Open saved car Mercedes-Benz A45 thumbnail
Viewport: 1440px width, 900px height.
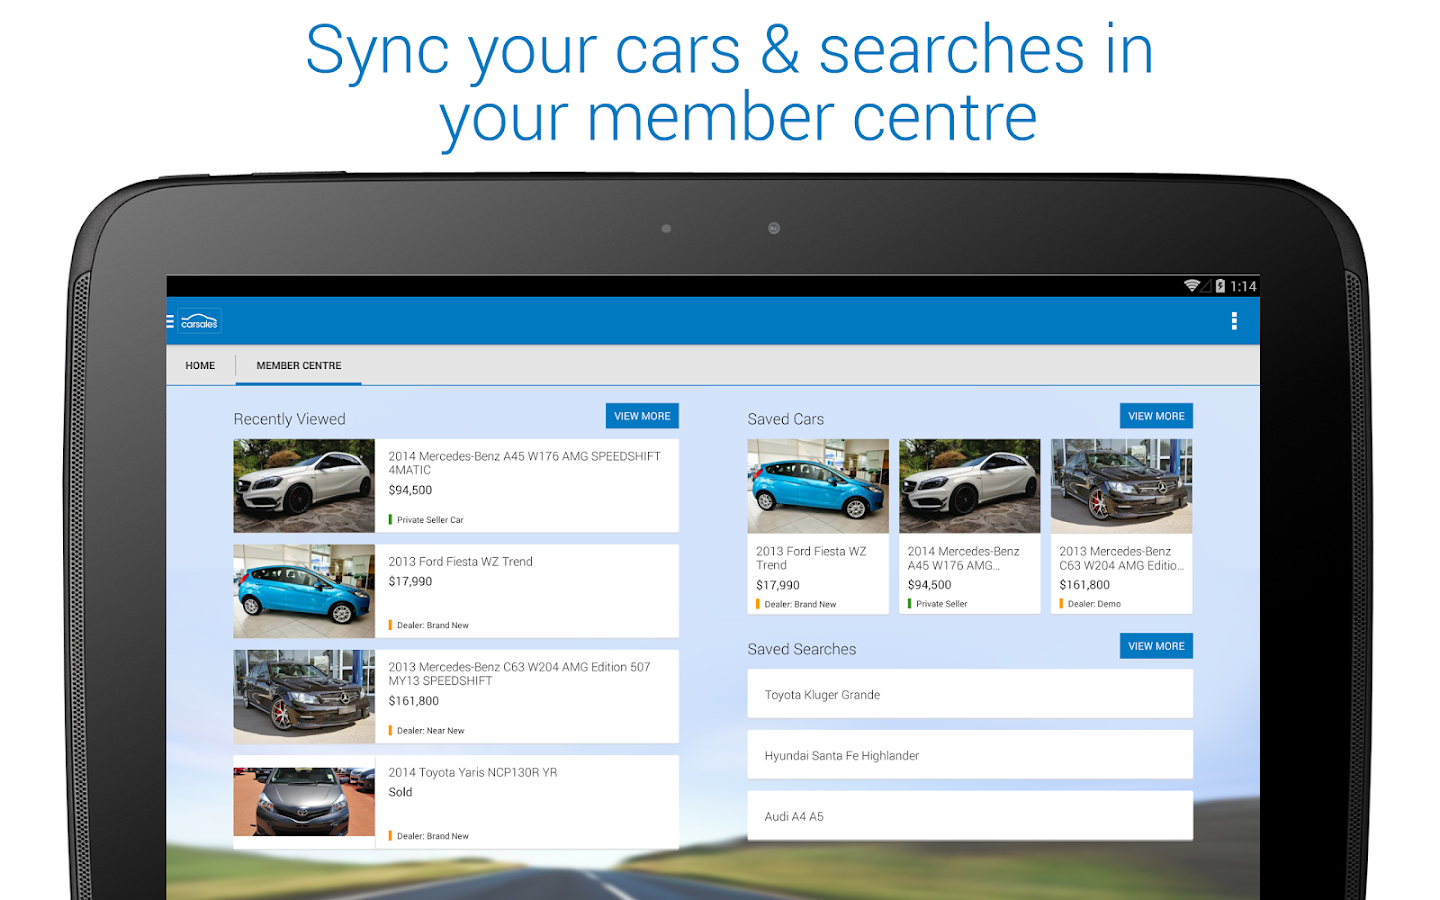(970, 486)
